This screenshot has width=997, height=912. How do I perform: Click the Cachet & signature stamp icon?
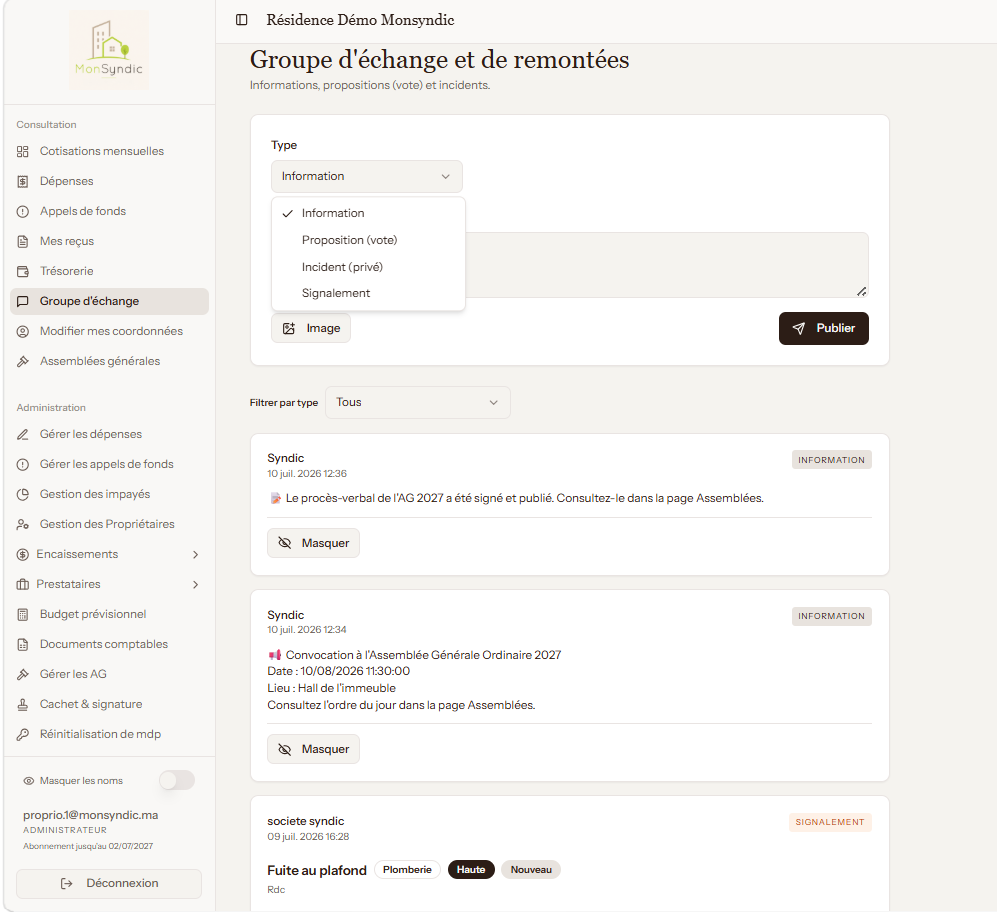tap(23, 704)
